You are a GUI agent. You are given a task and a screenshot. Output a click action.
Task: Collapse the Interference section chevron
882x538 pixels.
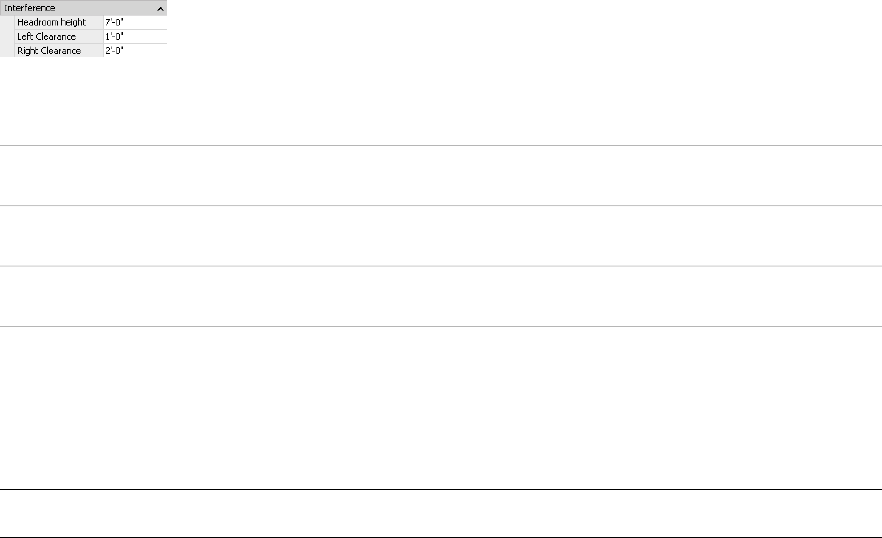(x=160, y=8)
